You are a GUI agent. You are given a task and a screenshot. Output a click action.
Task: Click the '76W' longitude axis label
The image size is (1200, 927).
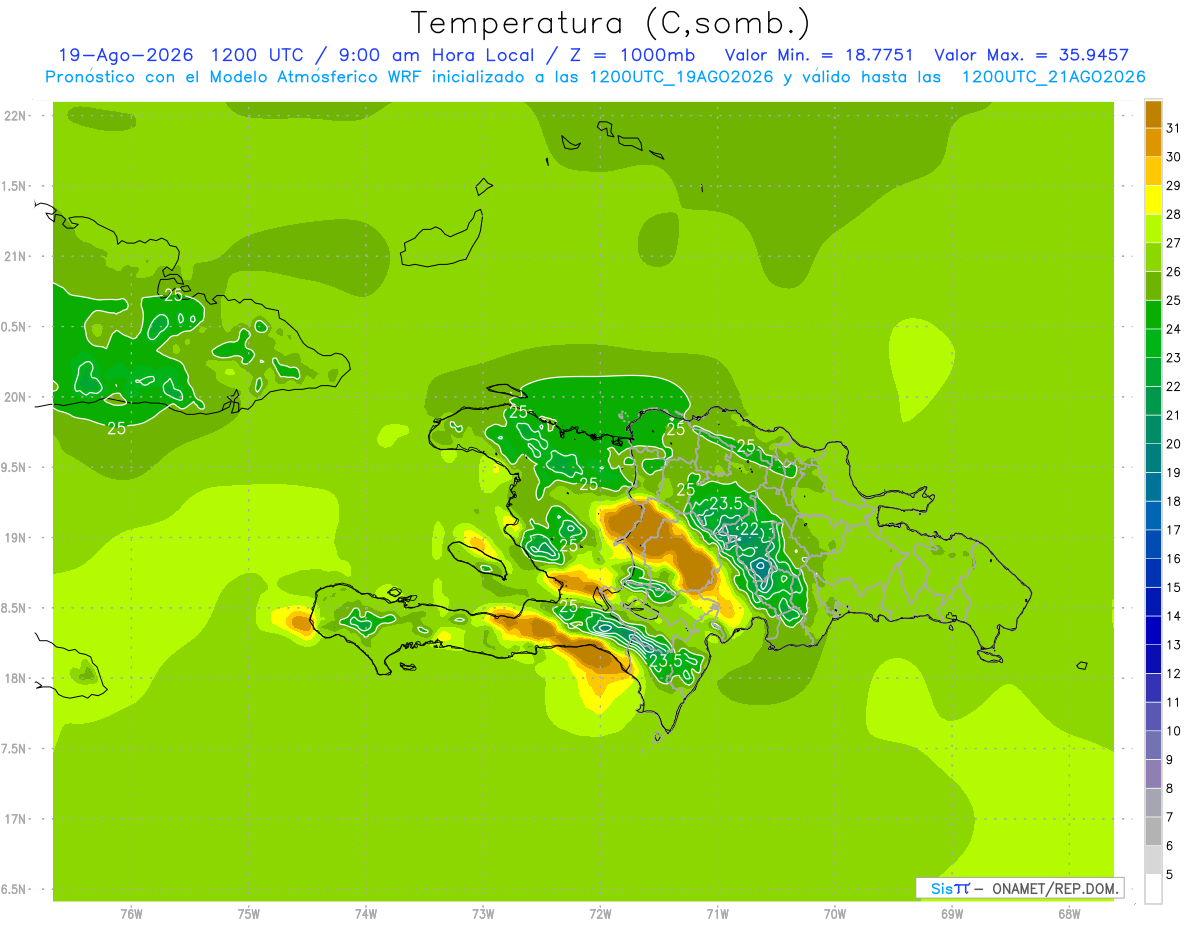click(x=131, y=914)
